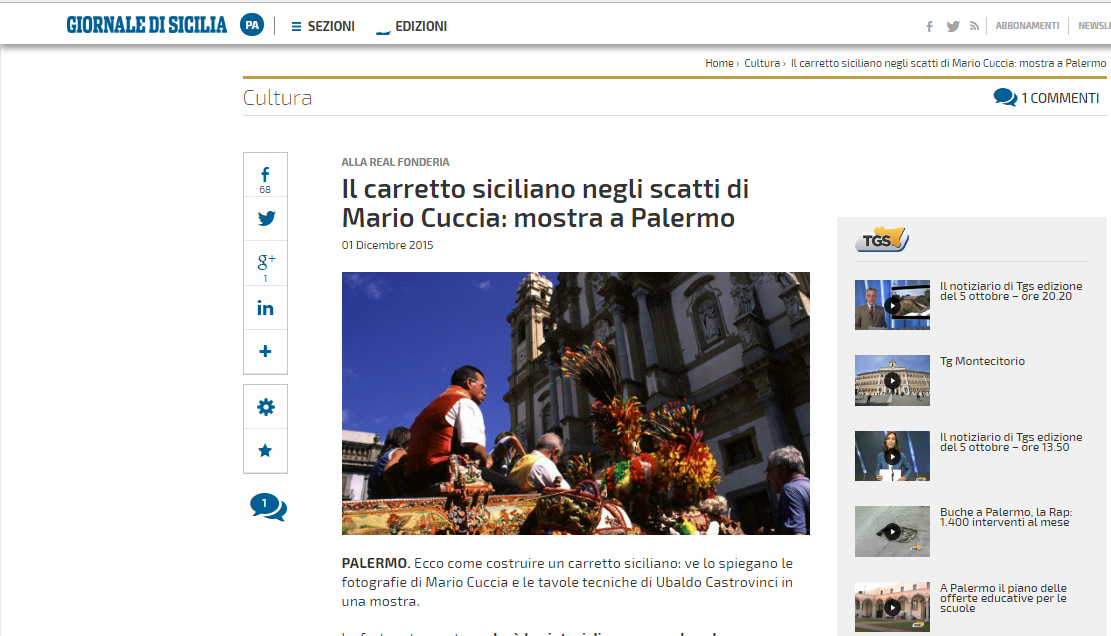Open Buche a Palermo video thumbnail

pos(892,531)
